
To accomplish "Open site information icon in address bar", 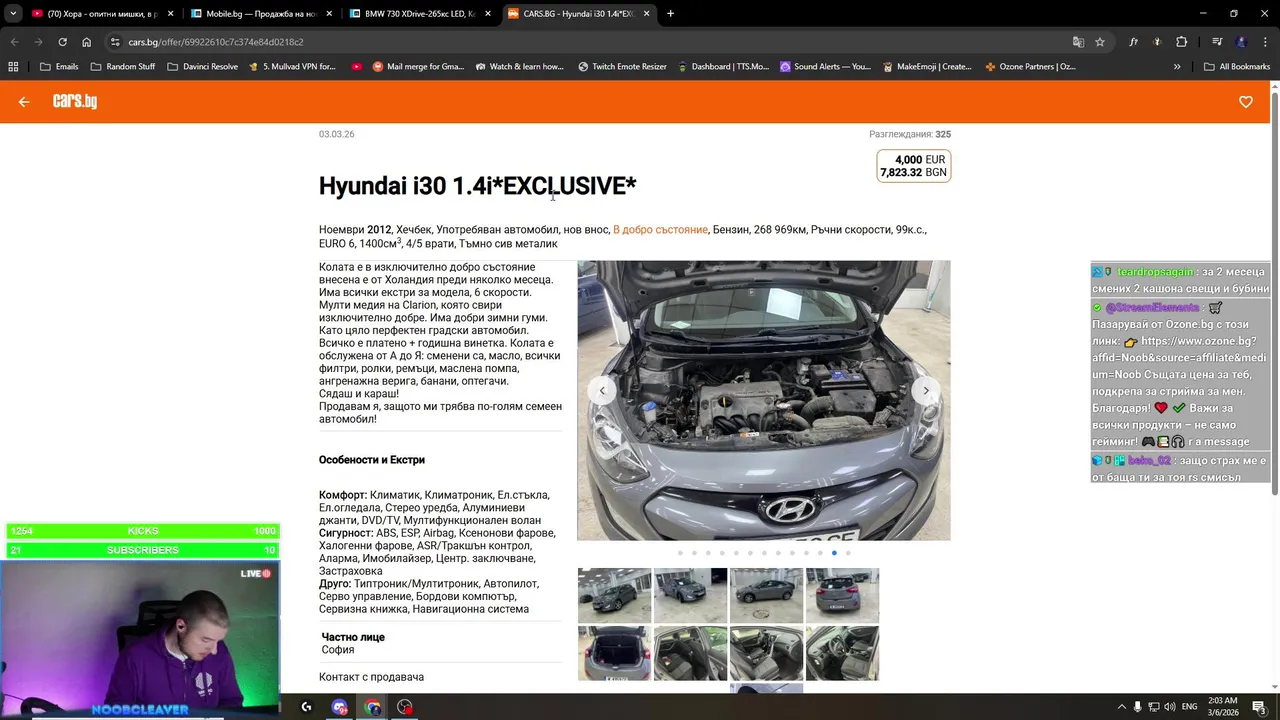I will [x=115, y=42].
